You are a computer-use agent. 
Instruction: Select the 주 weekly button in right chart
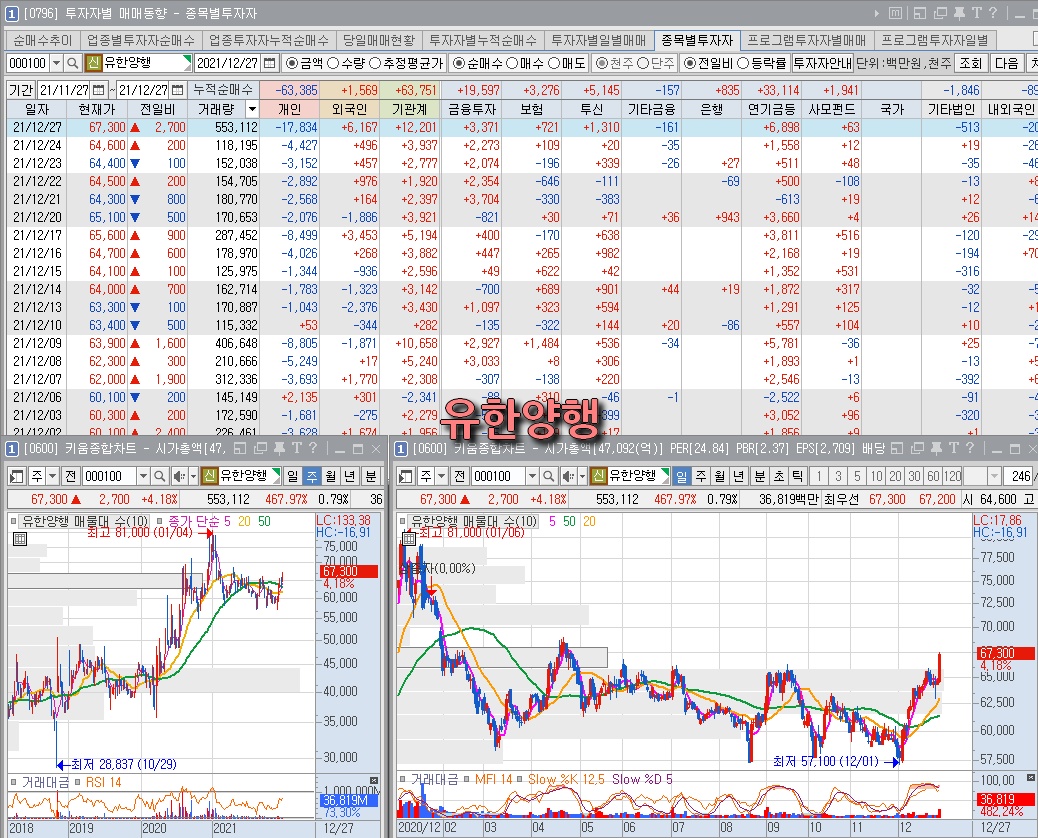tap(700, 476)
